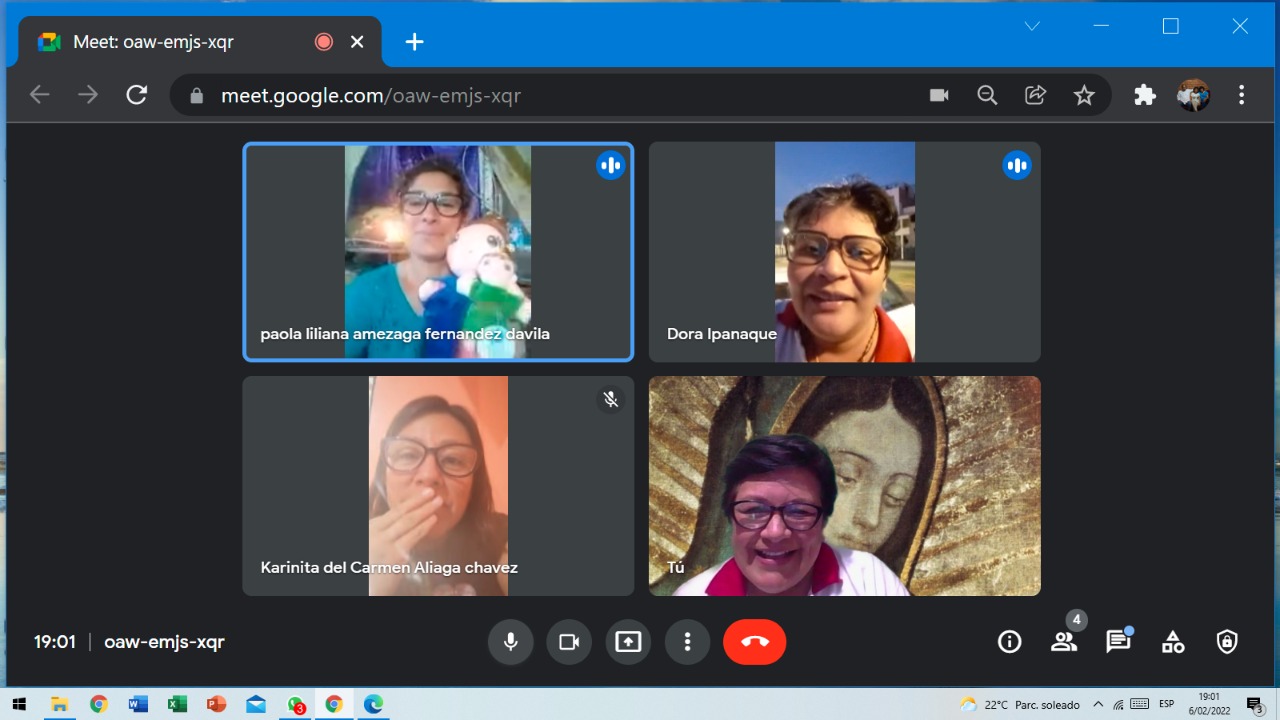Image resolution: width=1280 pixels, height=720 pixels.
Task: Select paola liliana amezaga video tile
Action: pyautogui.click(x=438, y=252)
